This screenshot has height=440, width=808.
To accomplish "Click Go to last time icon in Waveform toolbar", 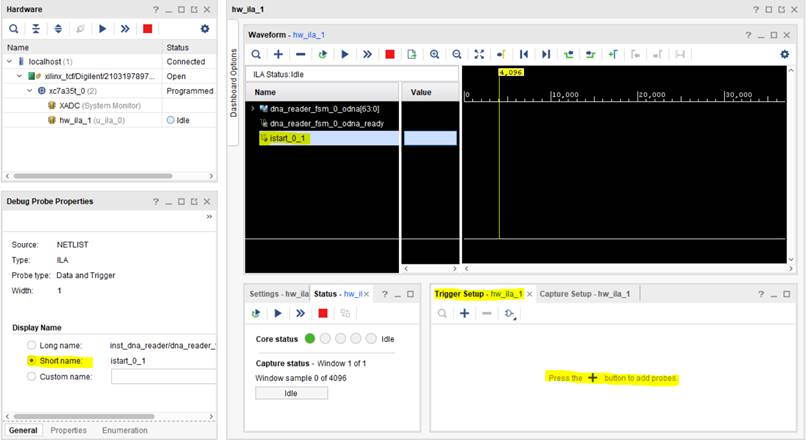I will click(545, 54).
